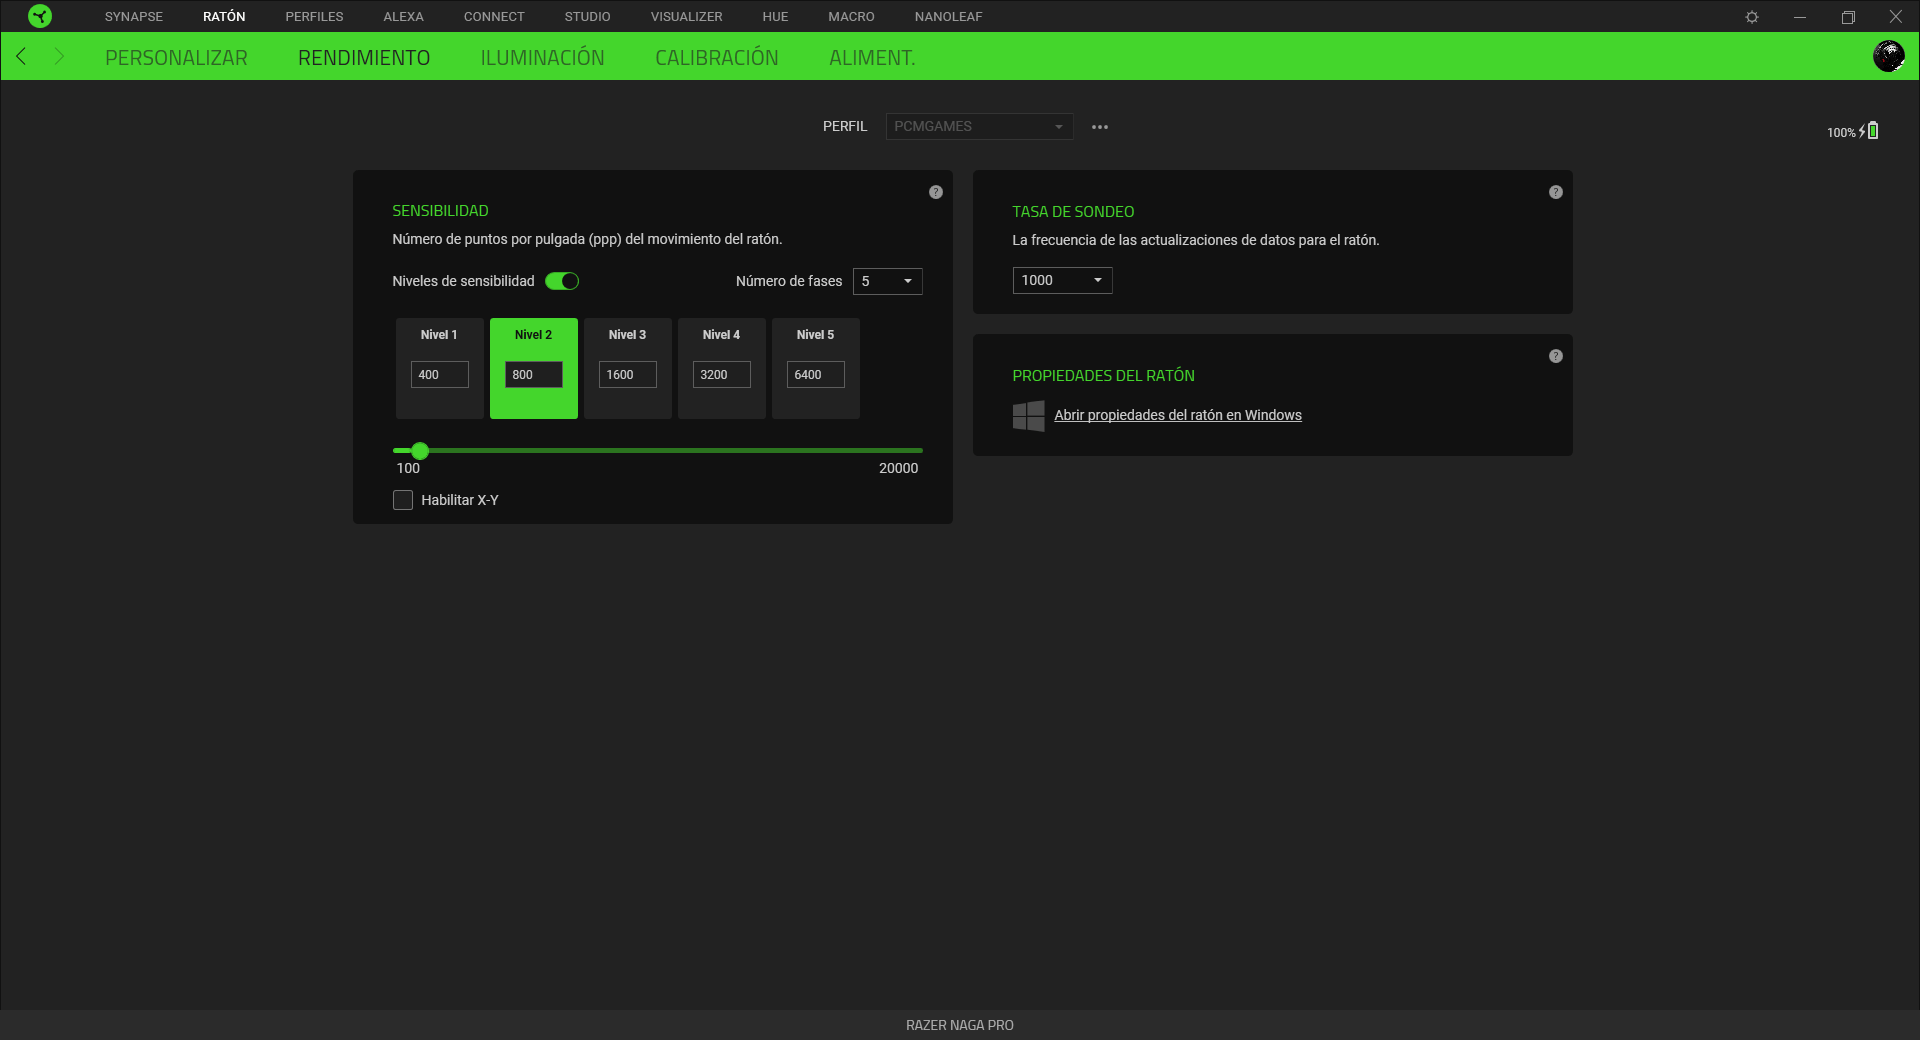Switch to the ILUMINACIÓN tab
The image size is (1920, 1040).
point(542,57)
